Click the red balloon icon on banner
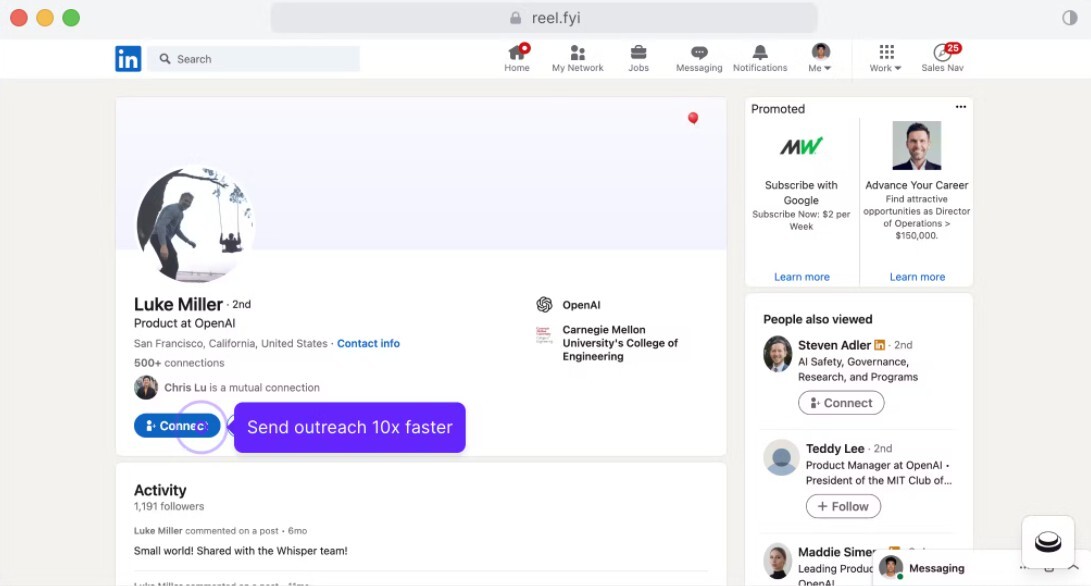This screenshot has height=586, width=1091. point(693,119)
